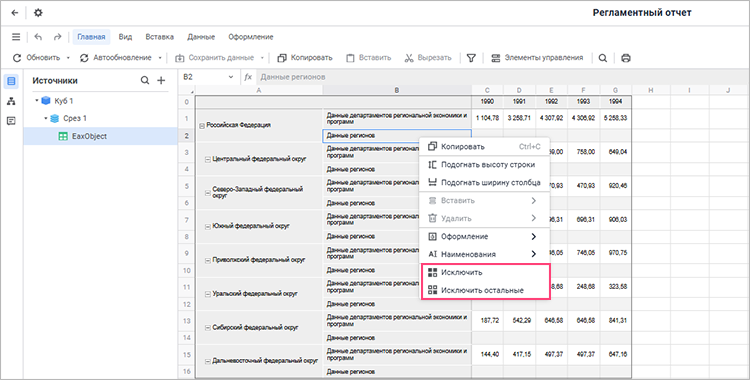
Task: Collapse Центральный федеральный округ group
Action: pos(208,160)
